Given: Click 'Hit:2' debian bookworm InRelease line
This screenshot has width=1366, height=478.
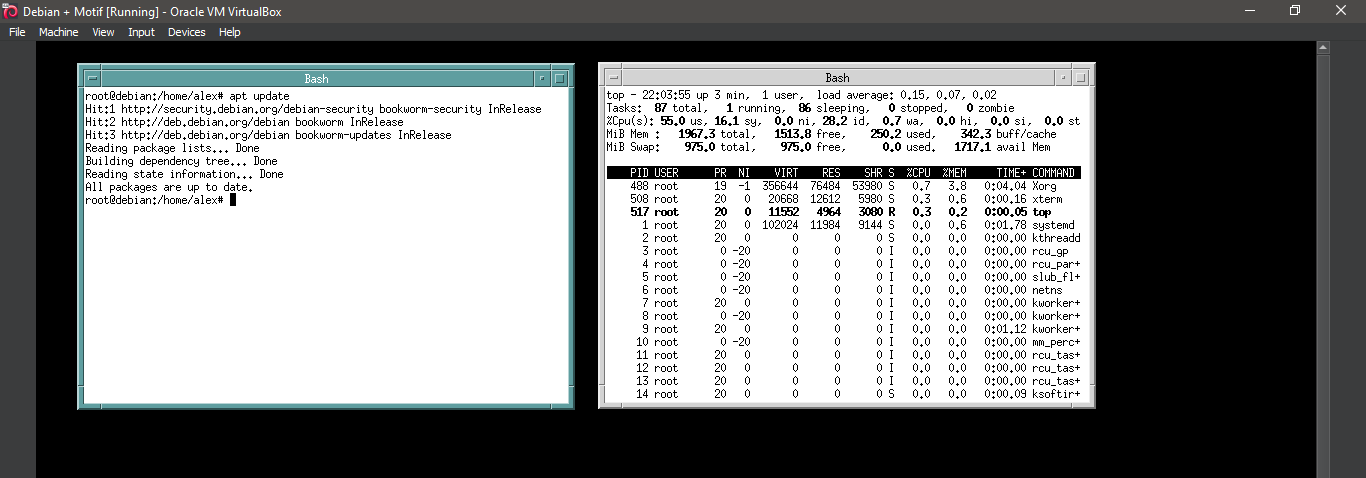Looking at the screenshot, I should [244, 122].
